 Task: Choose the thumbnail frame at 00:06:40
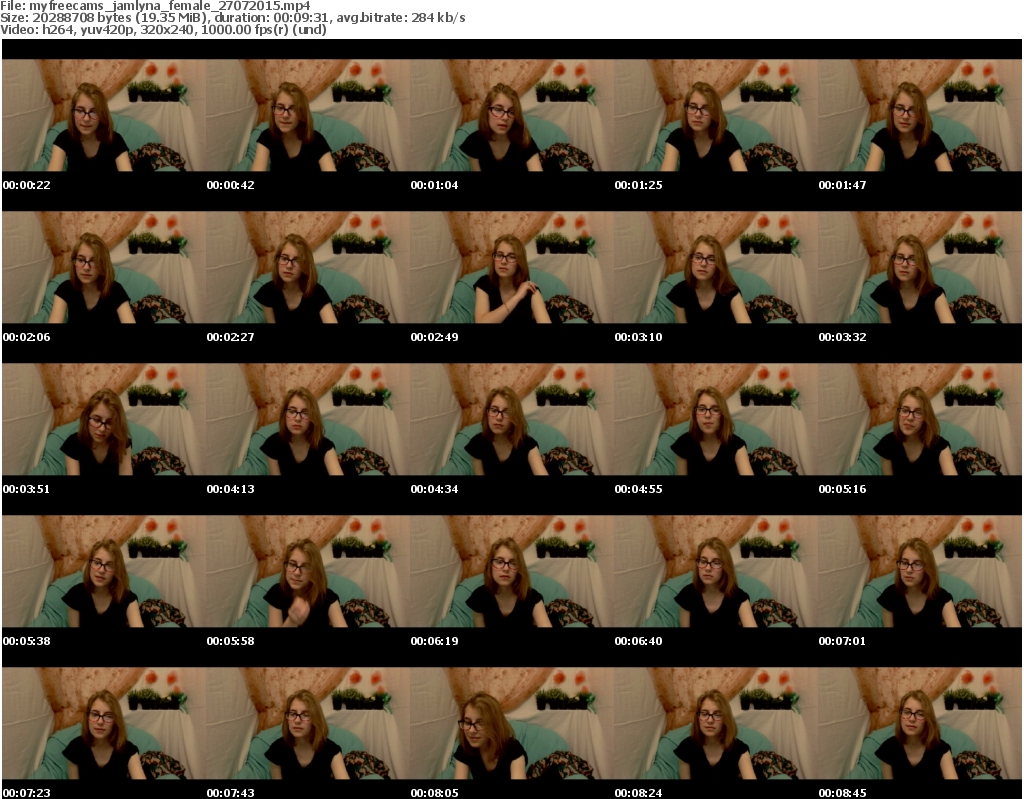pyautogui.click(x=716, y=572)
